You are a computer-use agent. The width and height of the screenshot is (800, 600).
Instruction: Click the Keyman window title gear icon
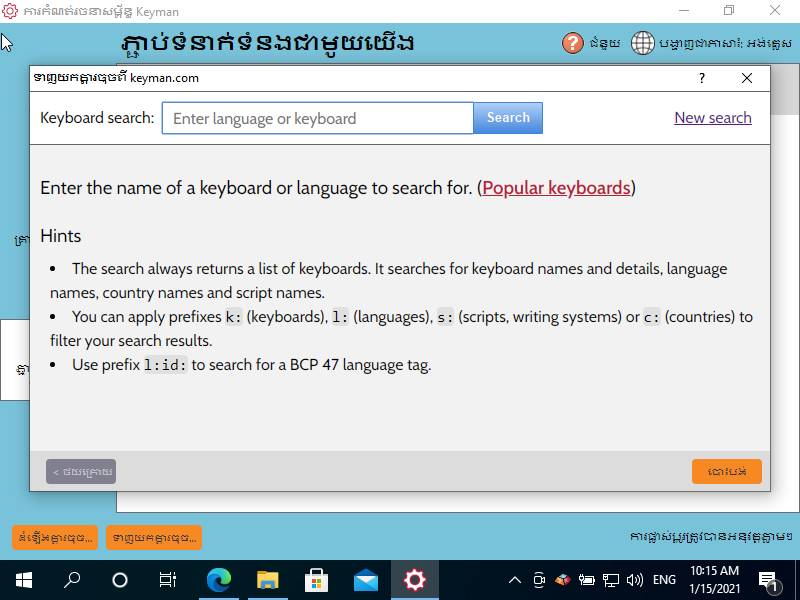pyautogui.click(x=10, y=11)
